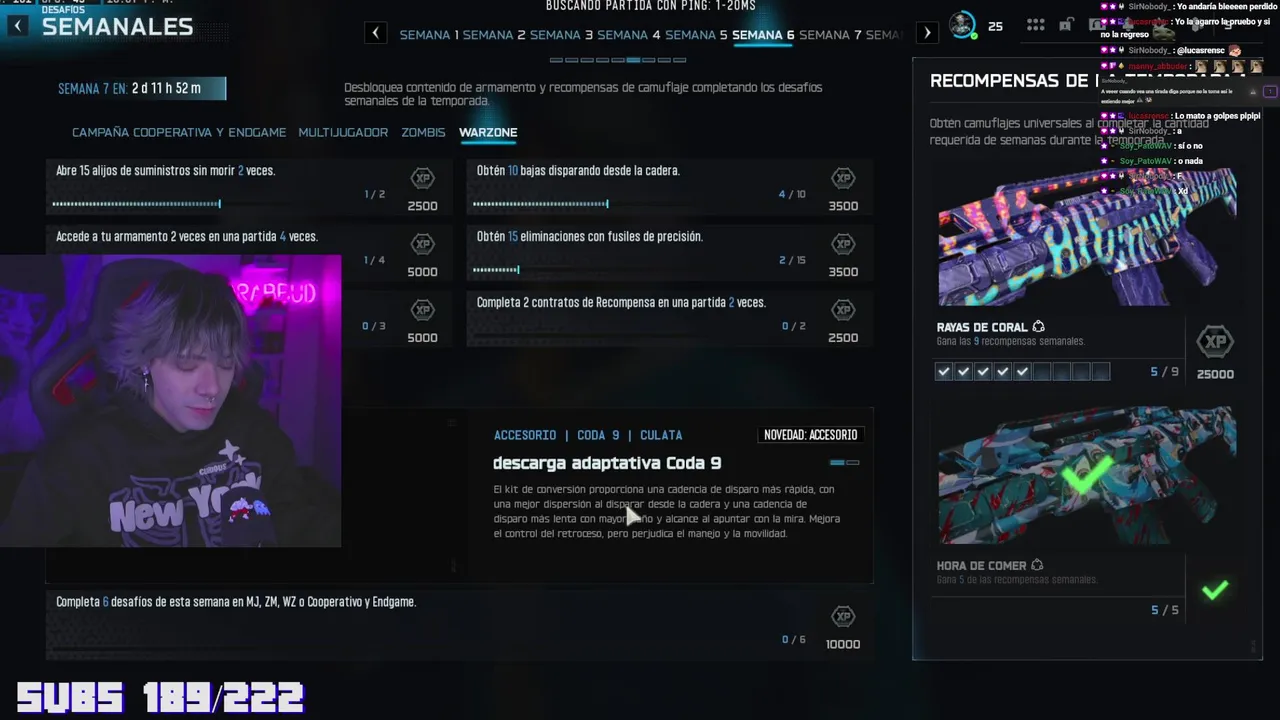Viewport: 1280px width, 720px height.
Task: Select the 'Completa 6 desafíos' weekly challenge
Action: tap(459, 625)
